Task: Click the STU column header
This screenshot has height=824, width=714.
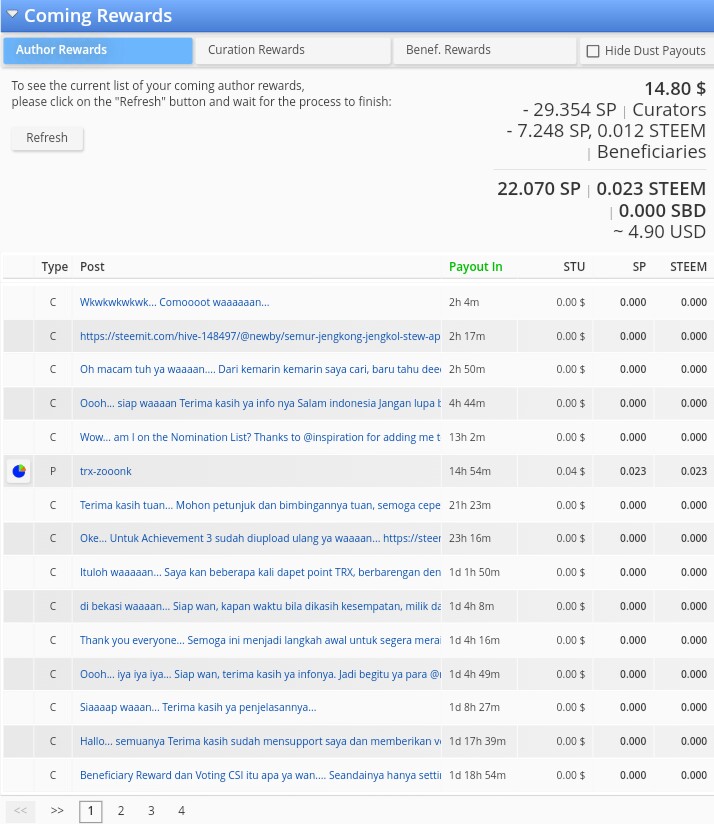Action: pyautogui.click(x=574, y=267)
